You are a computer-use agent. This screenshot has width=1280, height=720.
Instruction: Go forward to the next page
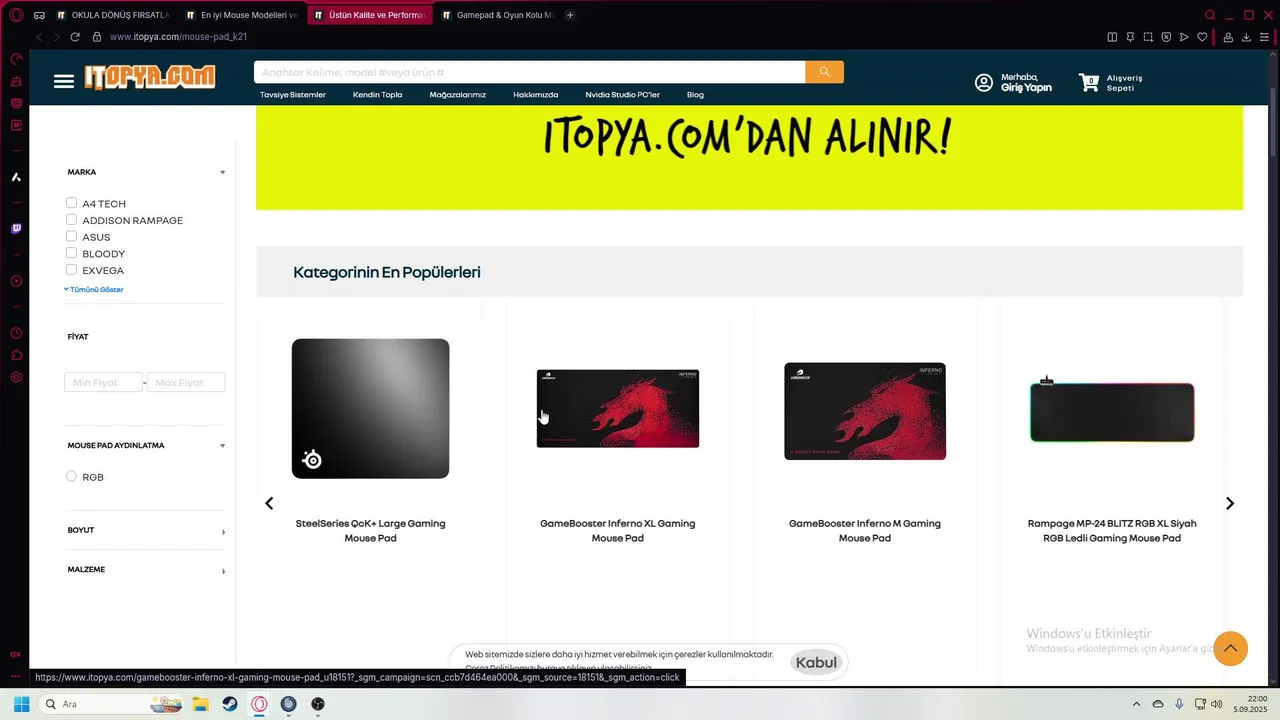click(56, 37)
